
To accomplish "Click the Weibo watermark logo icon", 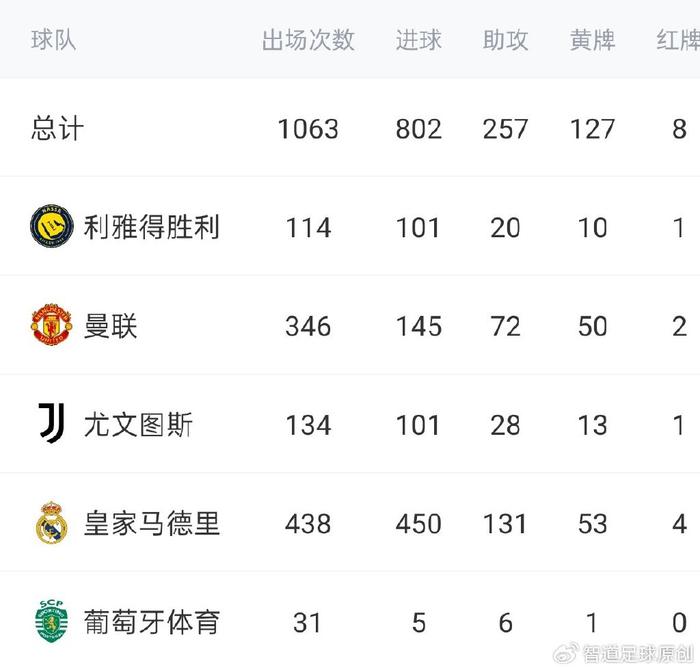I will coord(562,651).
